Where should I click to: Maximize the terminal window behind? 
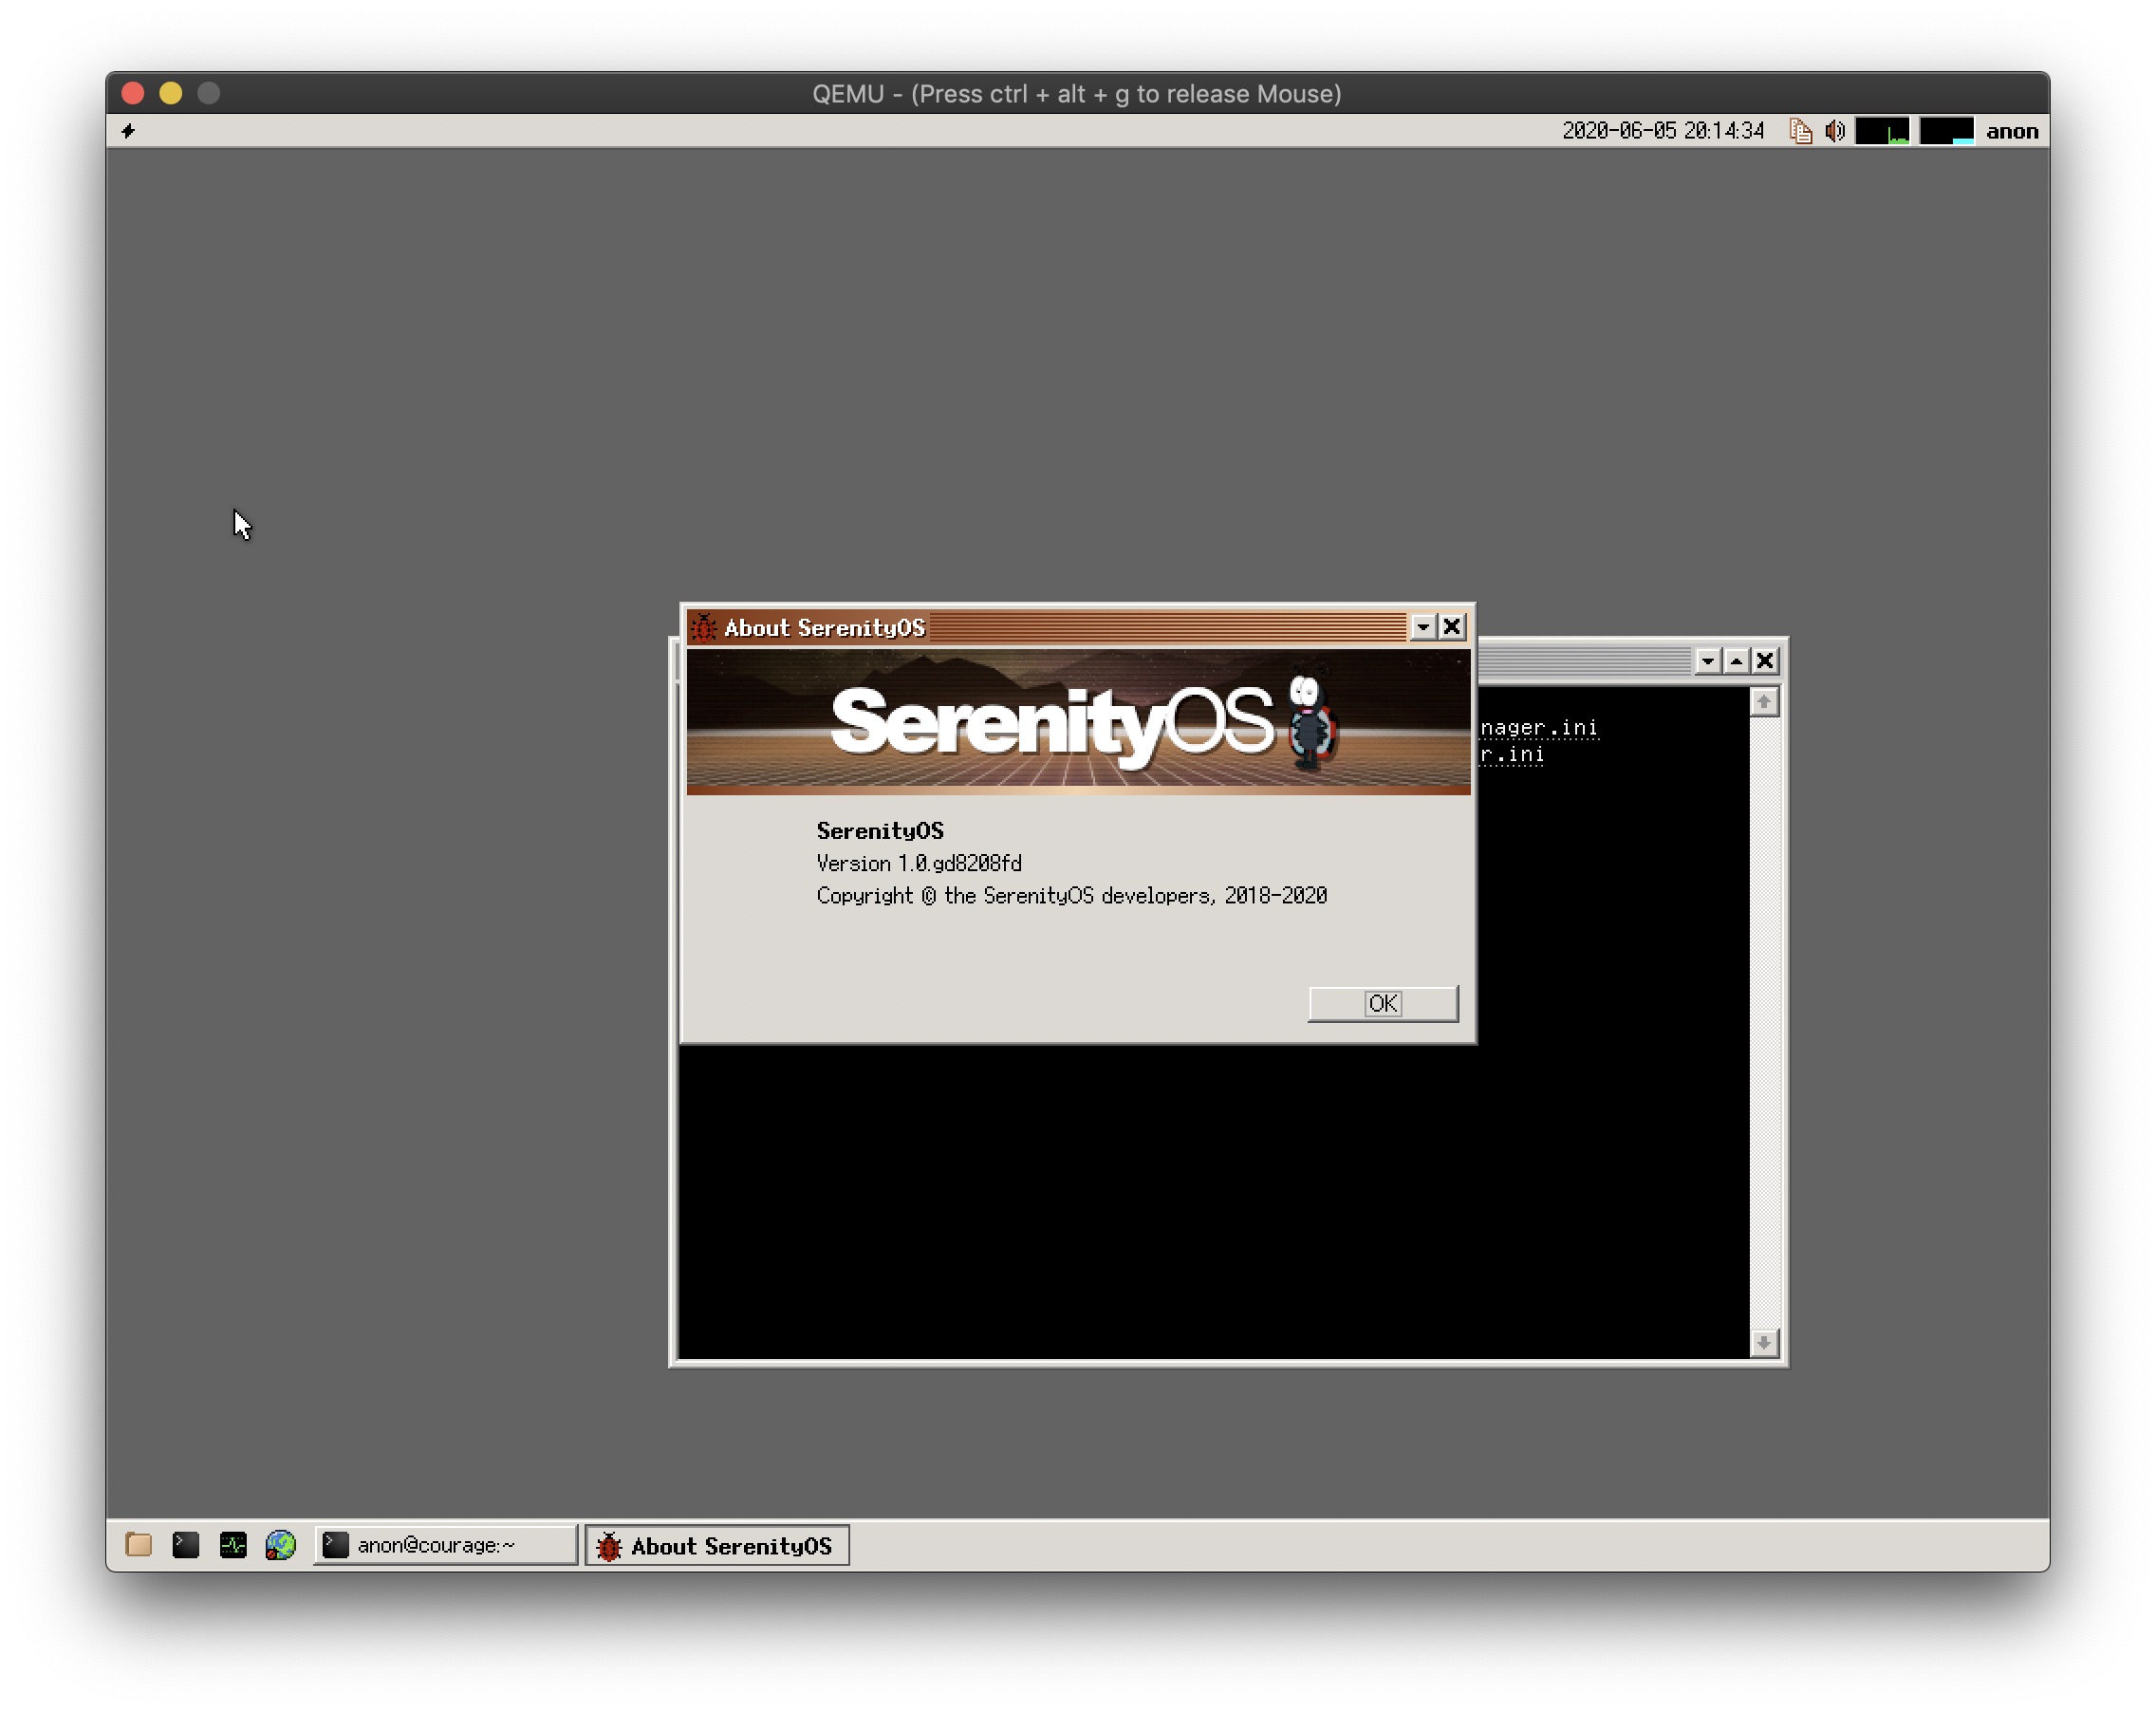coord(1737,661)
